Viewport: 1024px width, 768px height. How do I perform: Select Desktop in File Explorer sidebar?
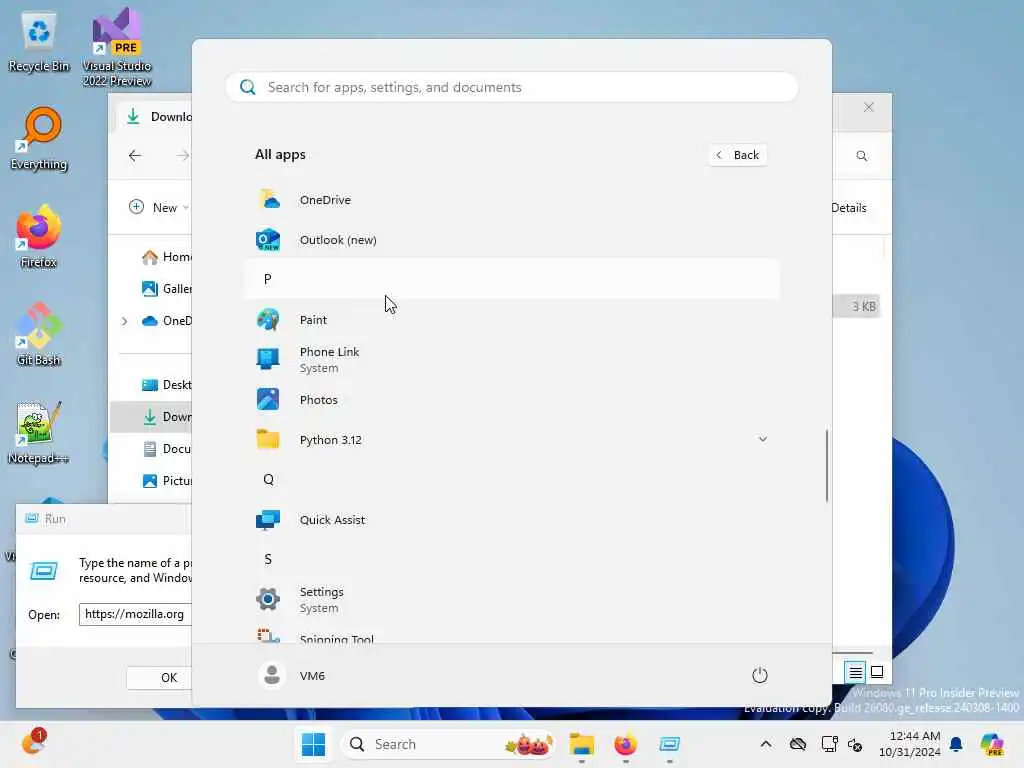(167, 385)
